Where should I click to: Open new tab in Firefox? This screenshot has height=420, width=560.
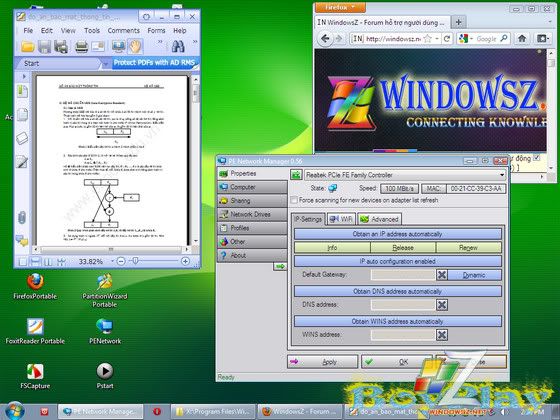coord(459,22)
